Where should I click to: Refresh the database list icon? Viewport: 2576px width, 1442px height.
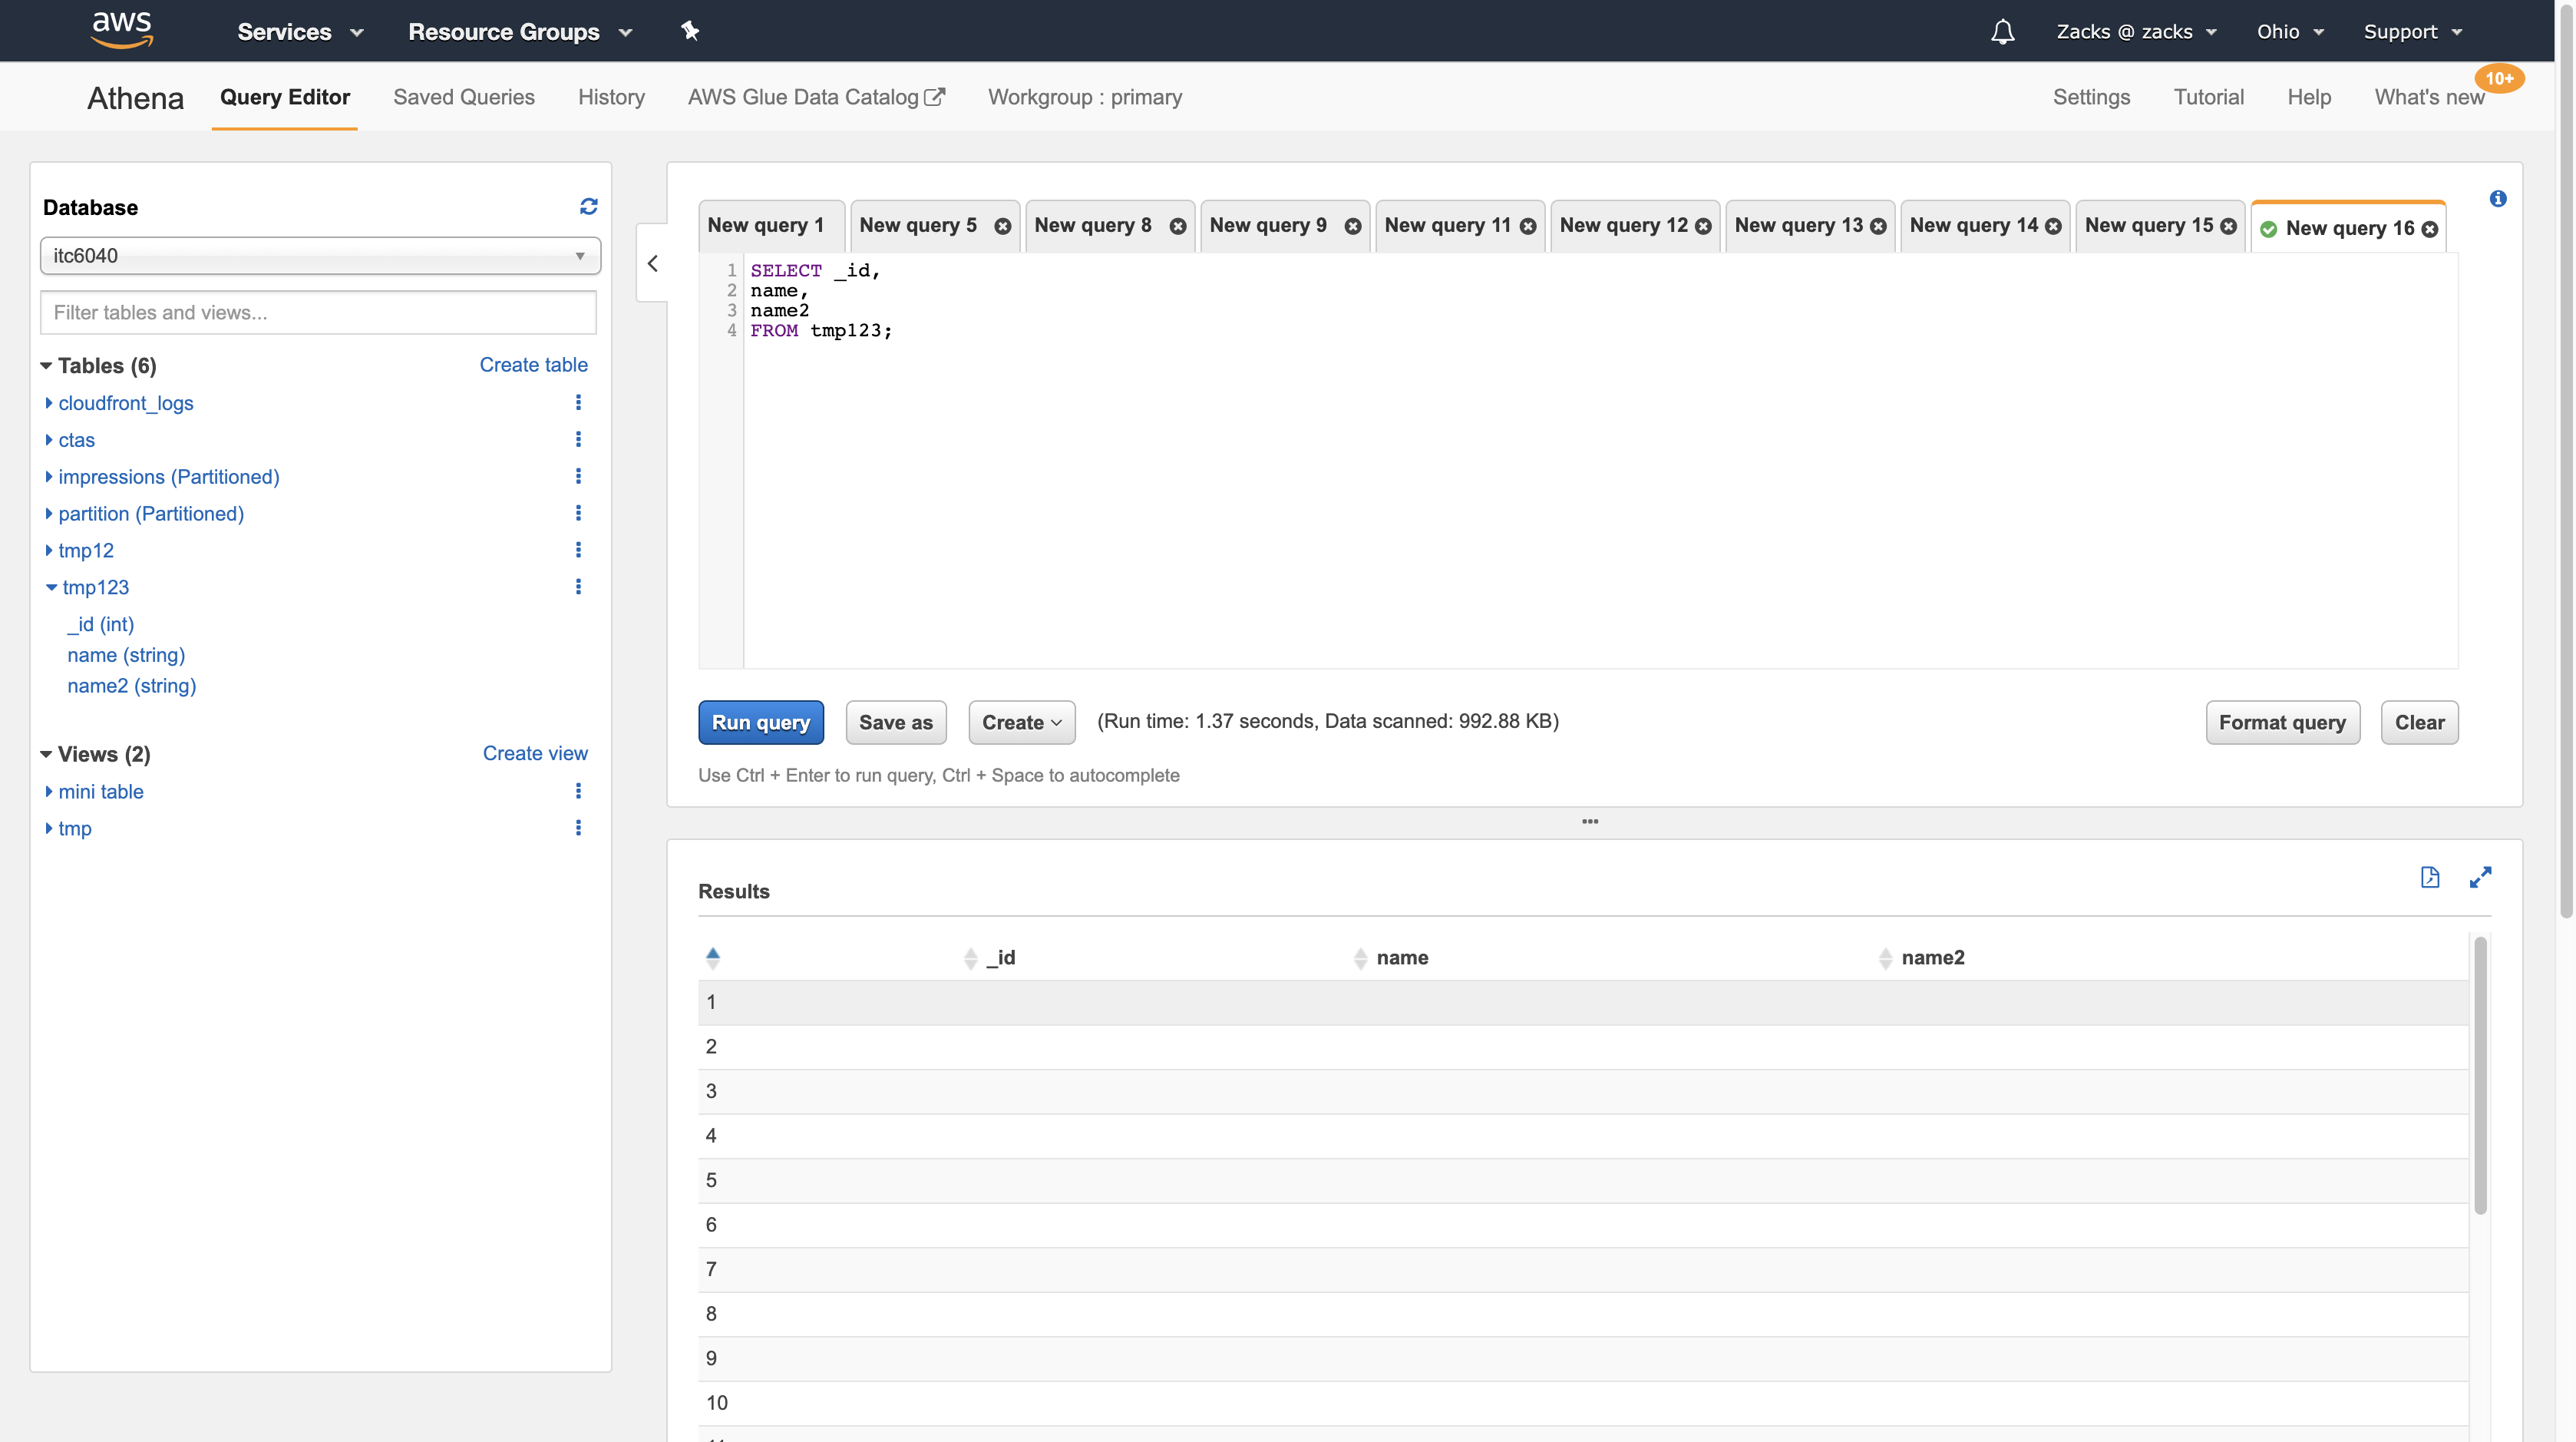coord(588,206)
